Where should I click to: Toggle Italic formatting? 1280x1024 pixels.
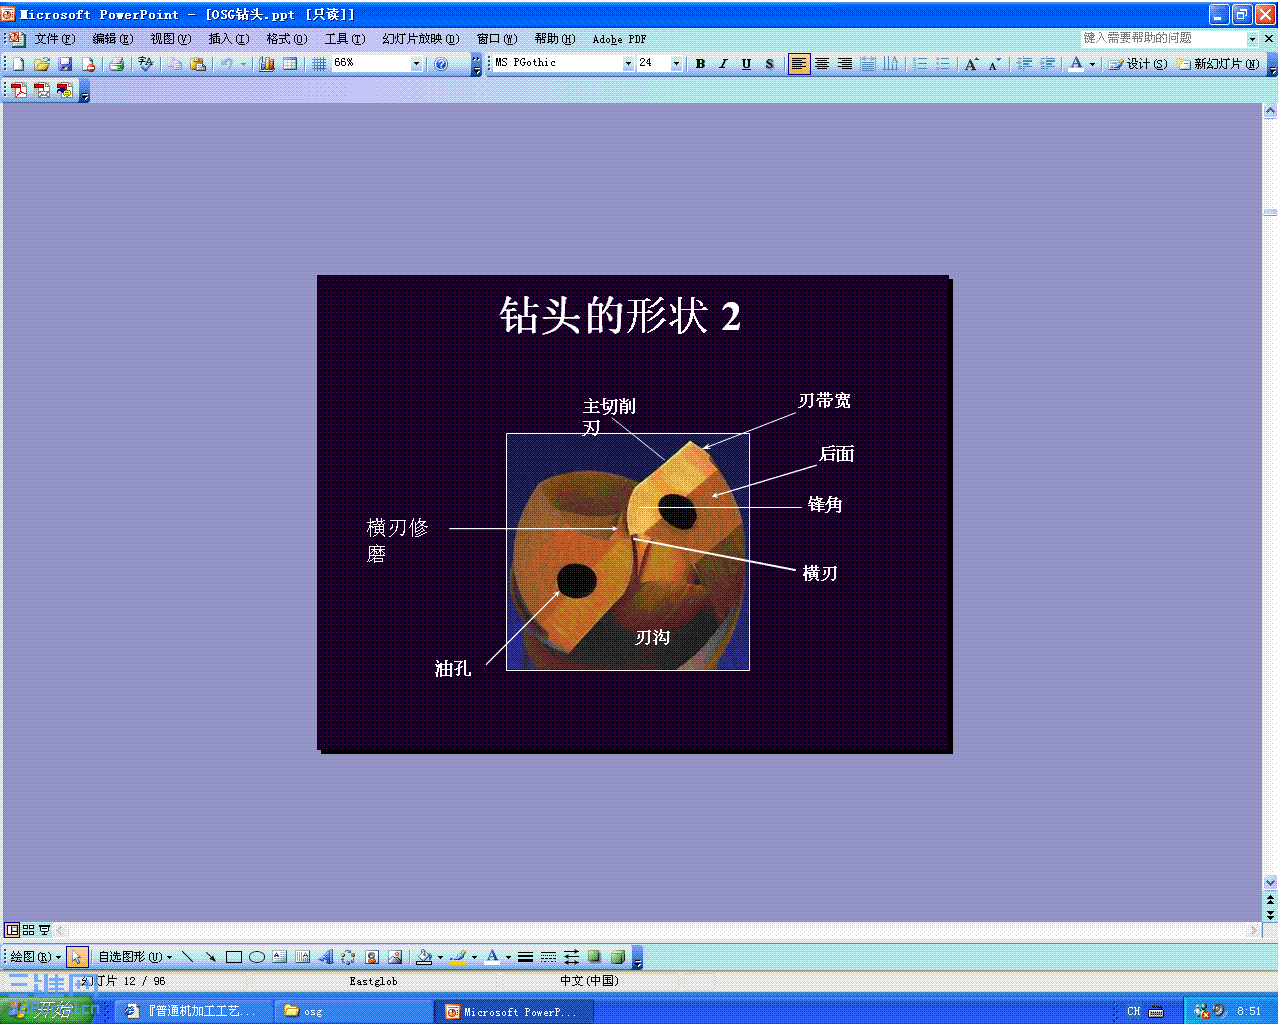point(723,63)
